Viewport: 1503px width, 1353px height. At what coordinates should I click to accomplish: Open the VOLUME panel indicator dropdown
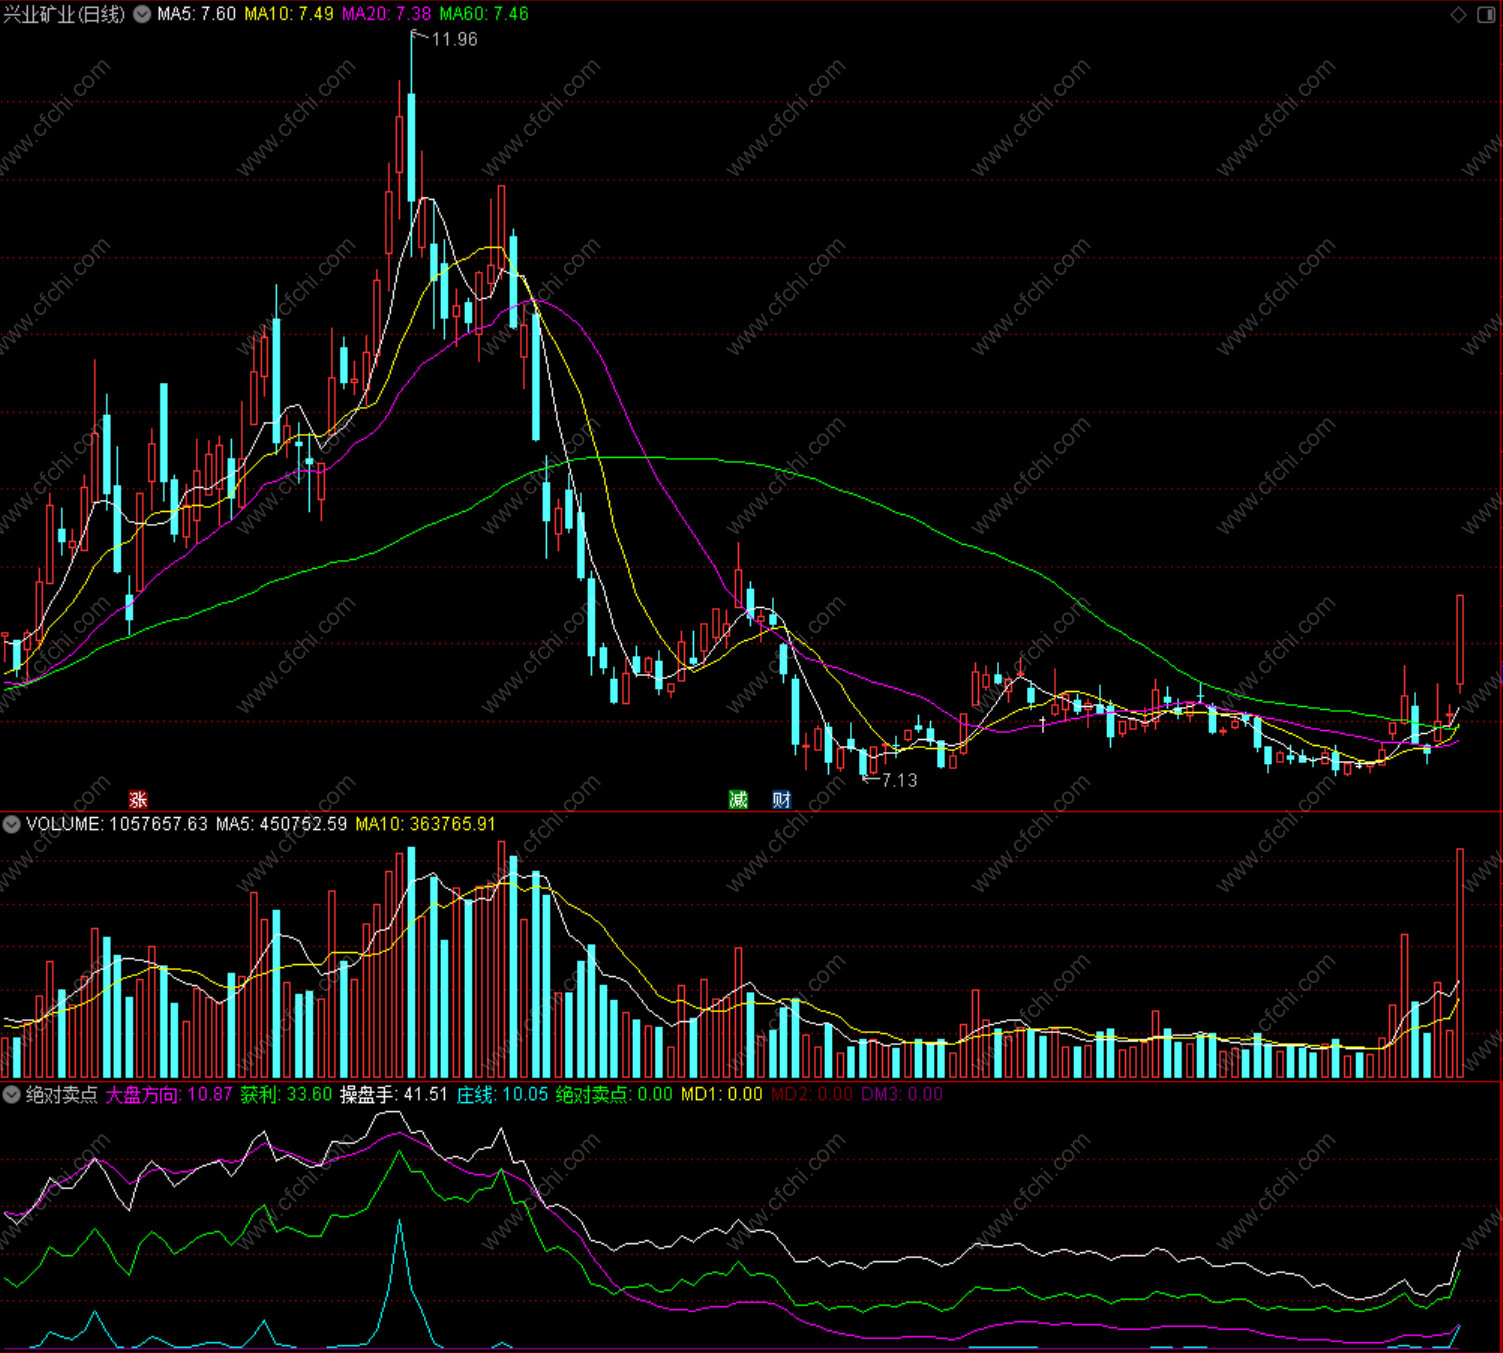point(12,824)
